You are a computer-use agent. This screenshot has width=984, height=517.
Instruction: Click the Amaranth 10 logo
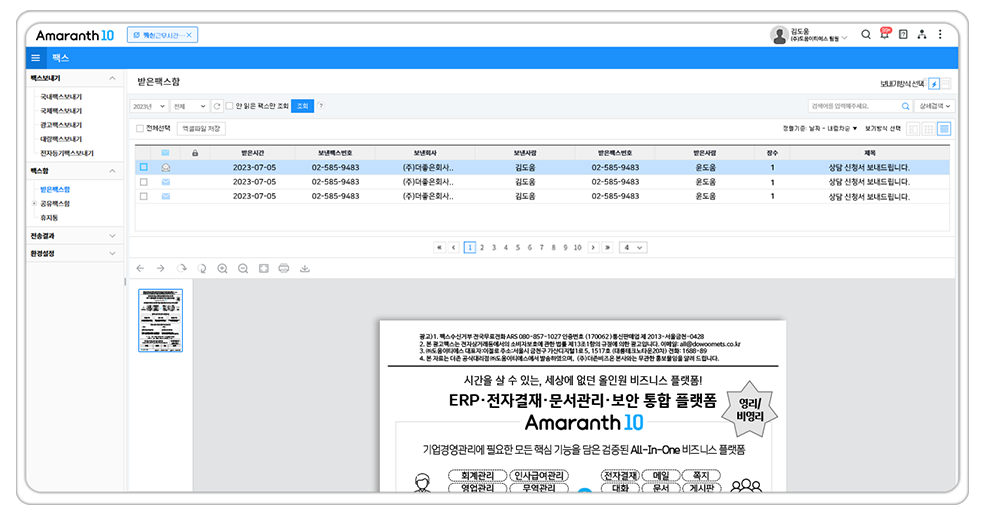point(75,35)
